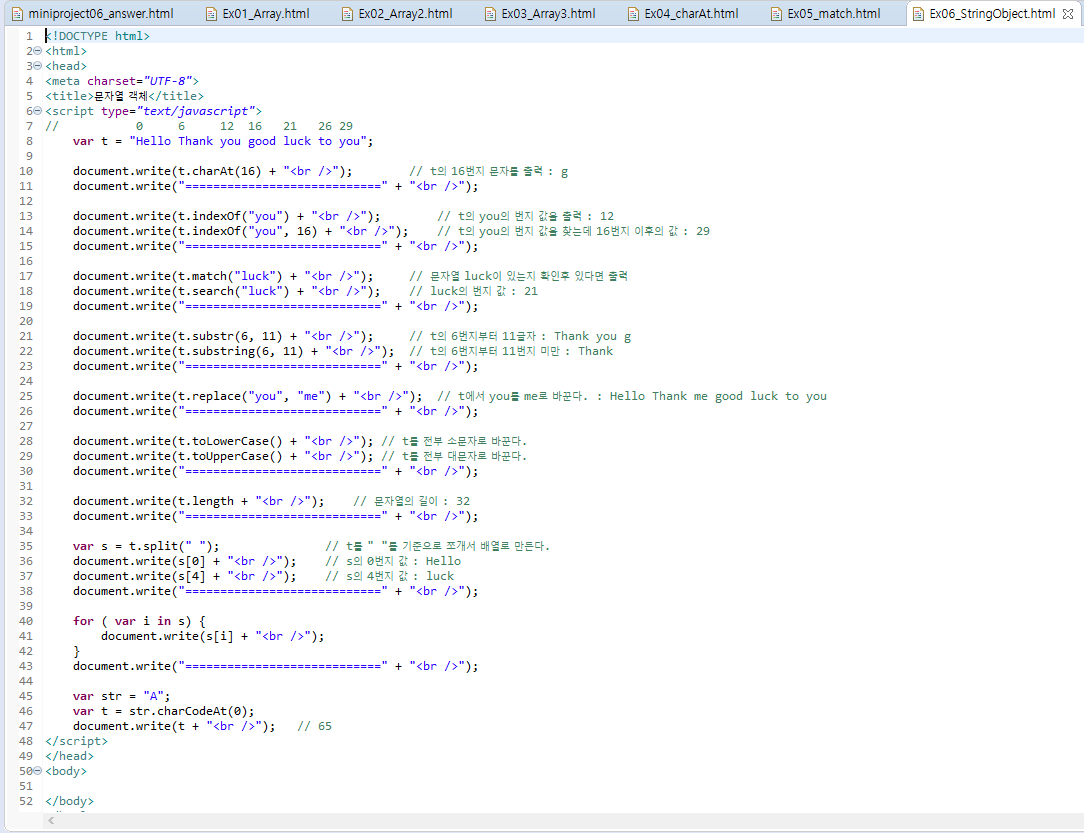Open the Ex04_charAt.html editor tab
Viewport: 1084px width, 833px height.
[684, 13]
